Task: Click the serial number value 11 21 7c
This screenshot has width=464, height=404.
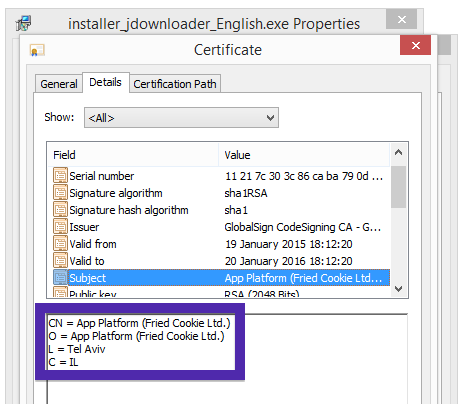Action: (x=304, y=176)
